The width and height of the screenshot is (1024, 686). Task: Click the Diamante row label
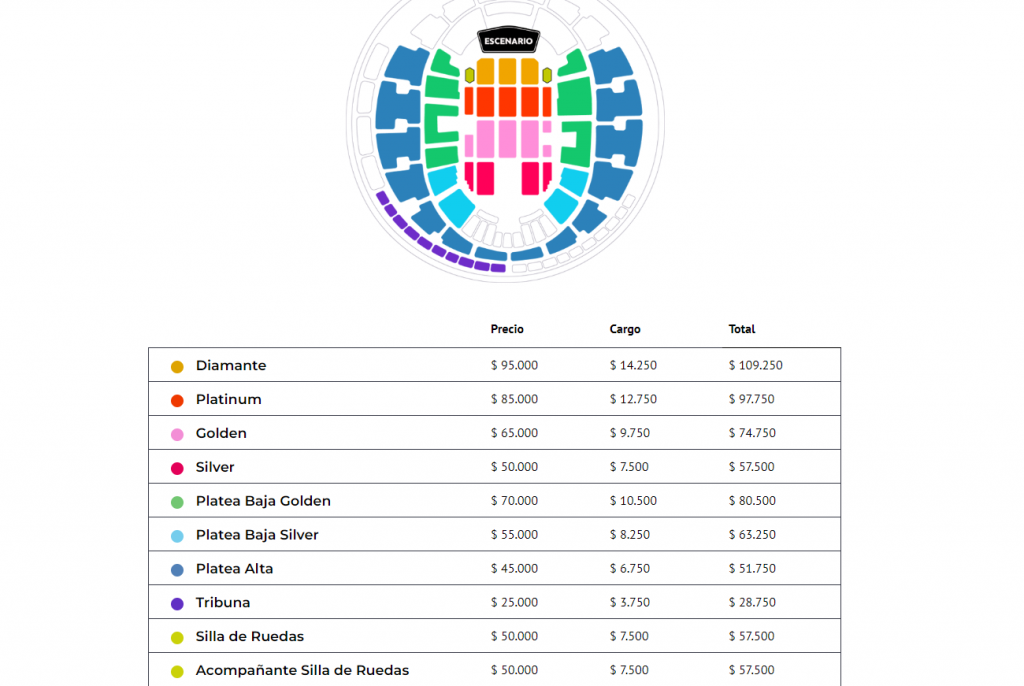(231, 365)
